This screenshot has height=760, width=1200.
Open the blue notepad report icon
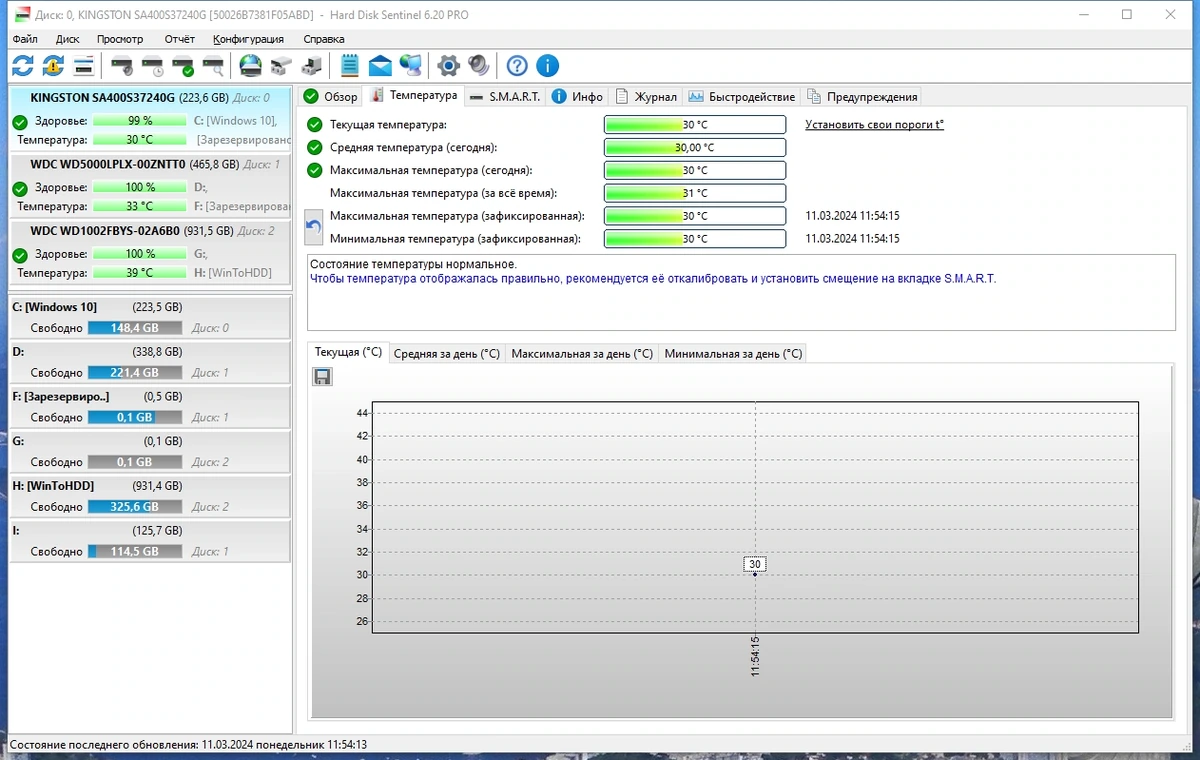click(x=349, y=66)
